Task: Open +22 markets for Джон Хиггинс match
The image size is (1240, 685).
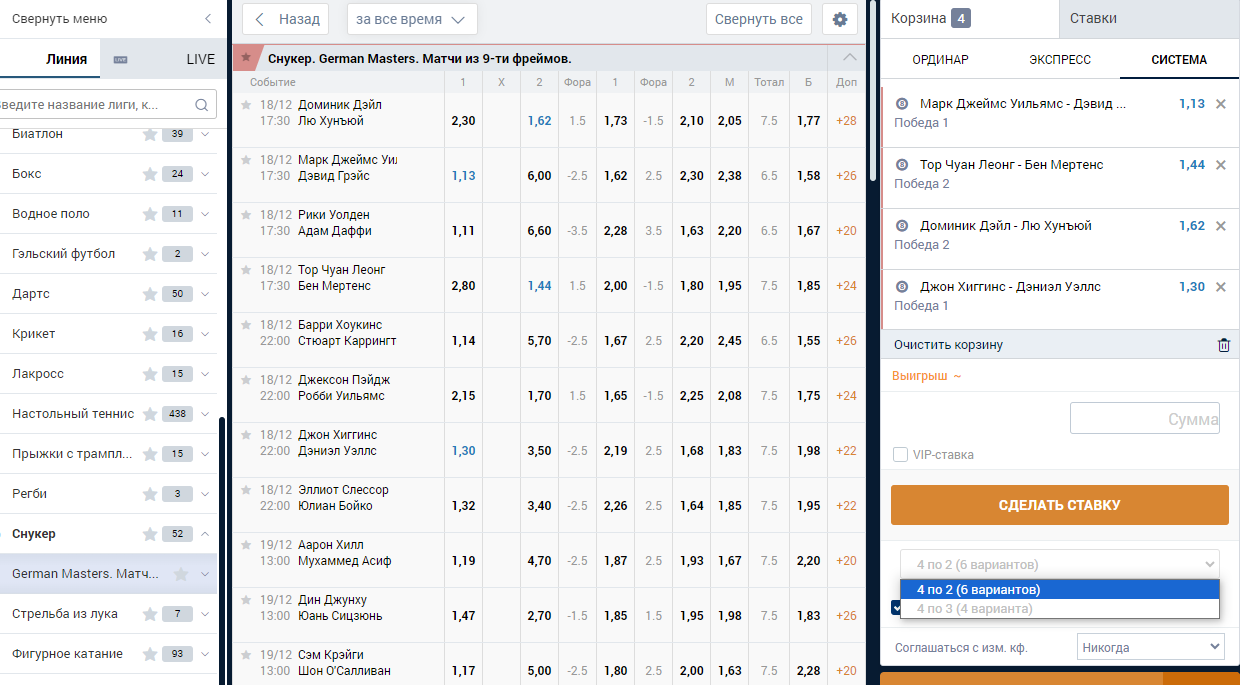Action: coord(846,451)
